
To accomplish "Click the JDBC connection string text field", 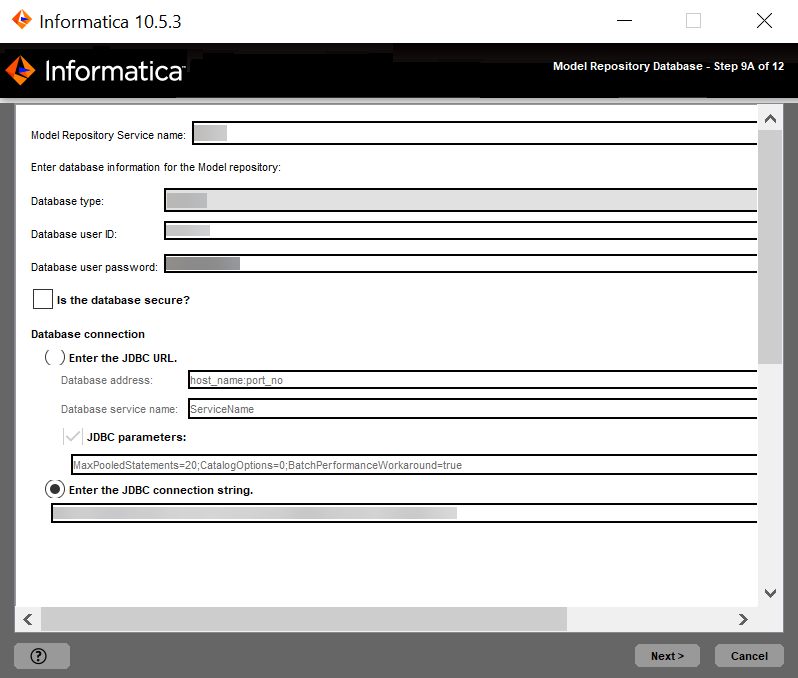I will (404, 513).
